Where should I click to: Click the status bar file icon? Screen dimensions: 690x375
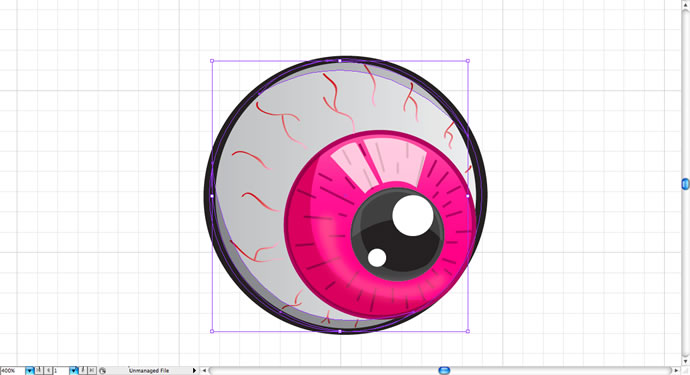103,371
